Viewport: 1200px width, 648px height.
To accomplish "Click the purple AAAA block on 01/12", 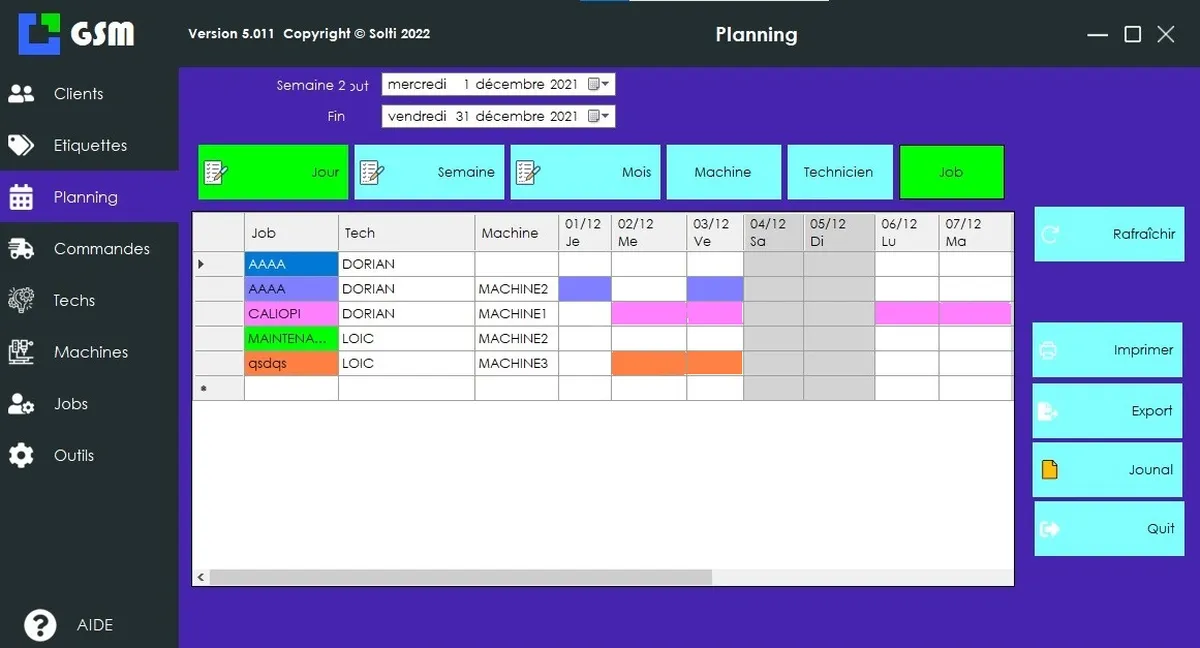I will 585,289.
